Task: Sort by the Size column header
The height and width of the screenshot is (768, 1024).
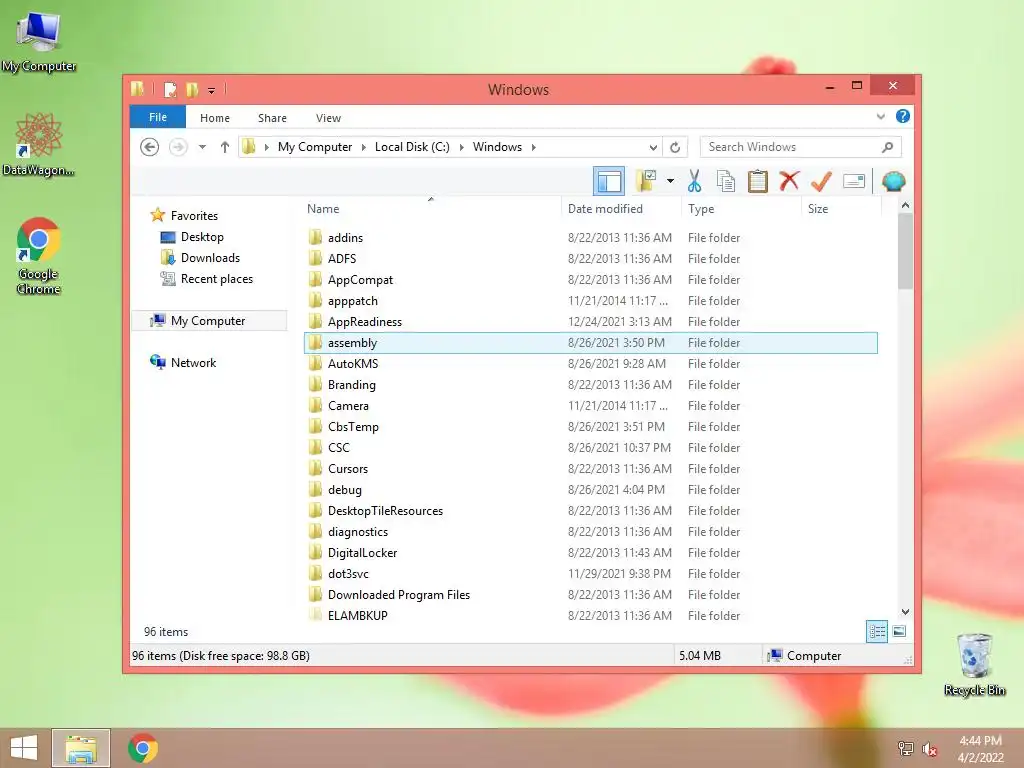Action: tap(818, 208)
